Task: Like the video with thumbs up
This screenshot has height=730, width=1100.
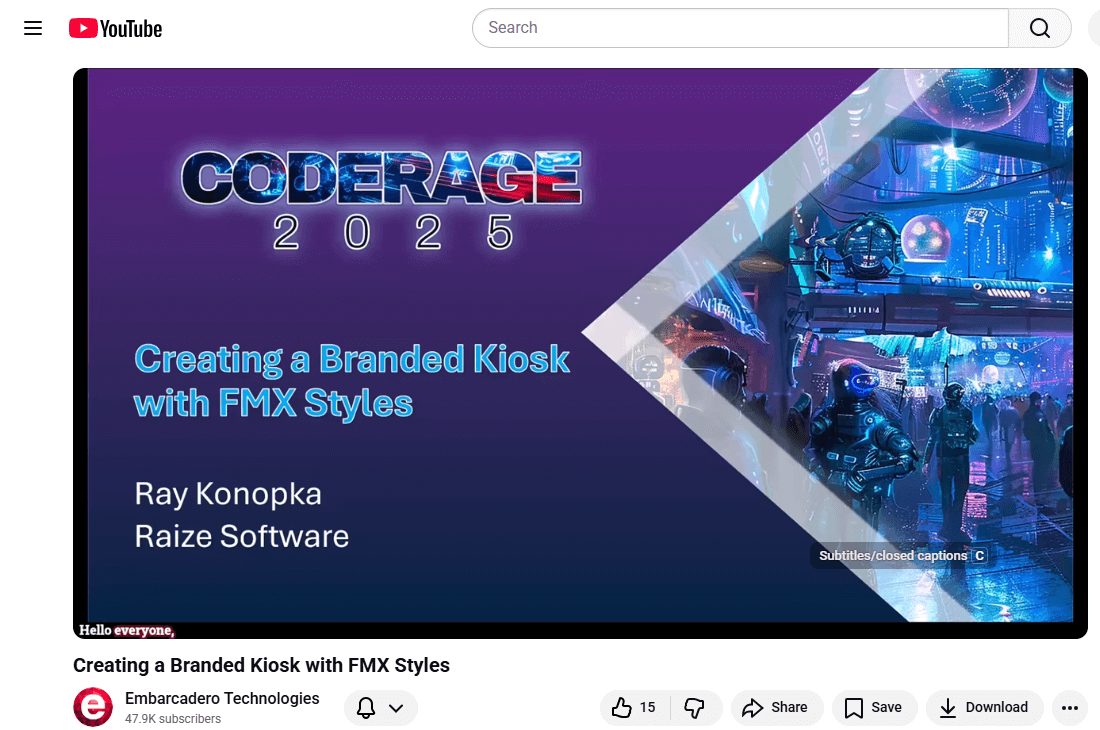Action: pos(635,708)
